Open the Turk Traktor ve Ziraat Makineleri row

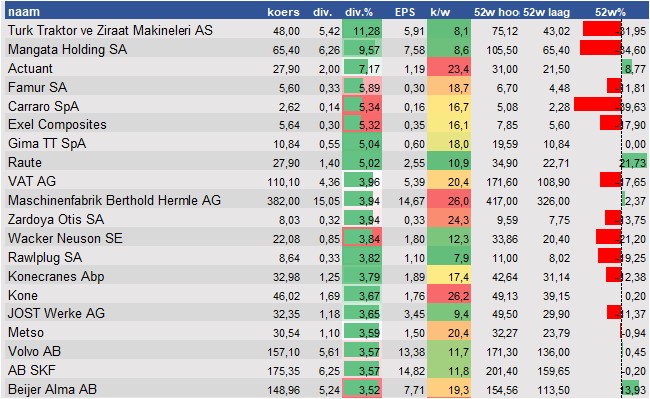coord(325,30)
